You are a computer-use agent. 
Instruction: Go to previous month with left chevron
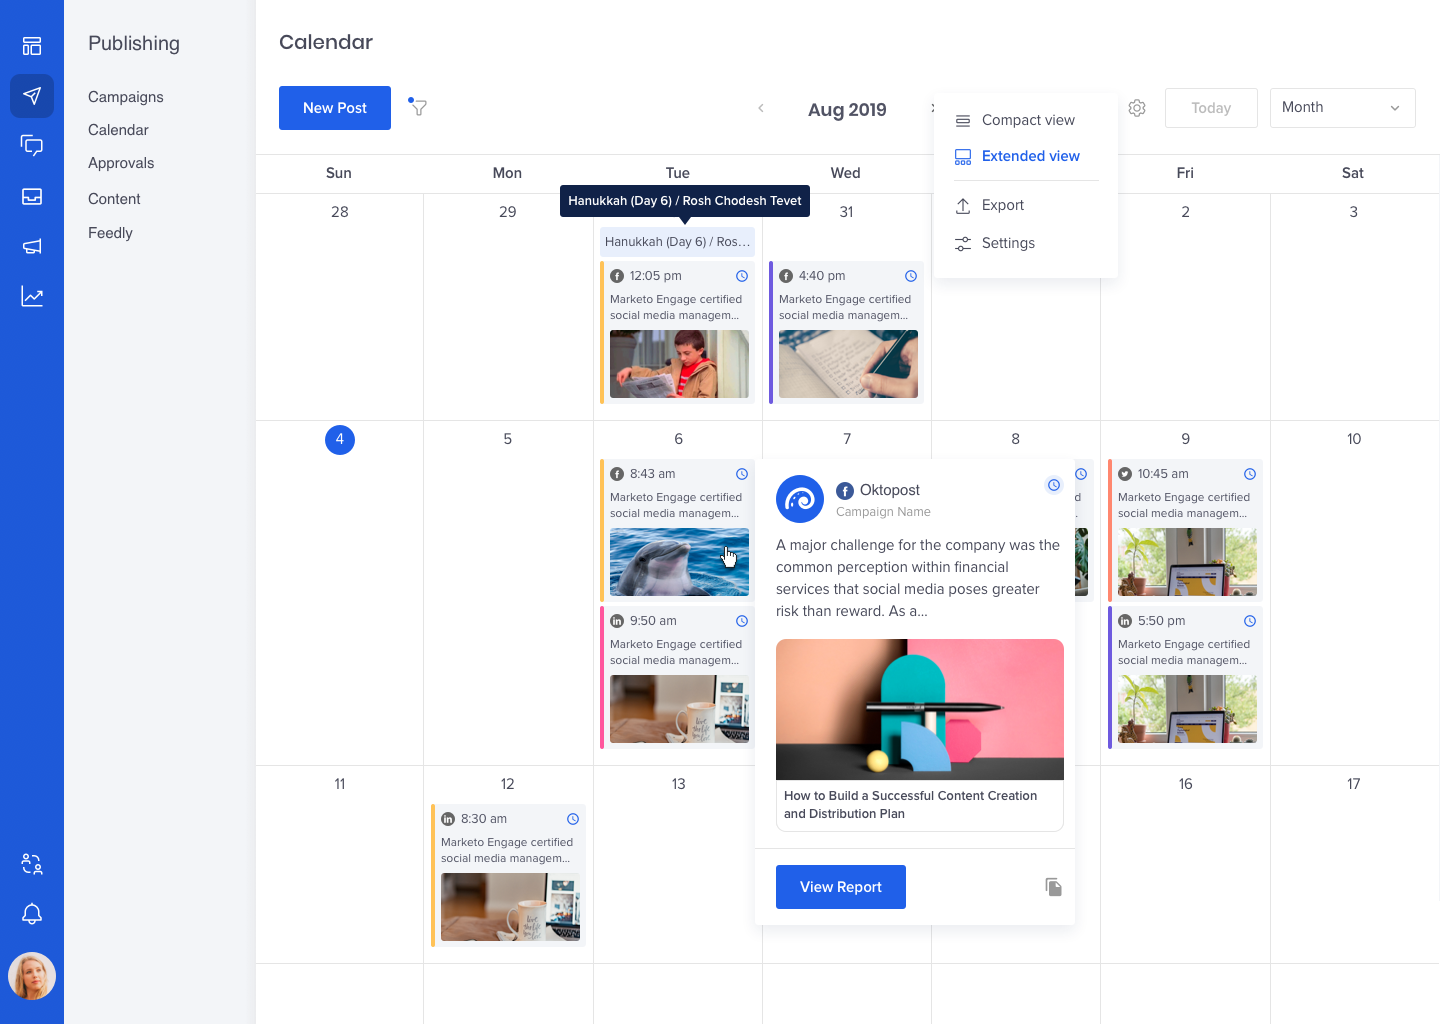(761, 108)
